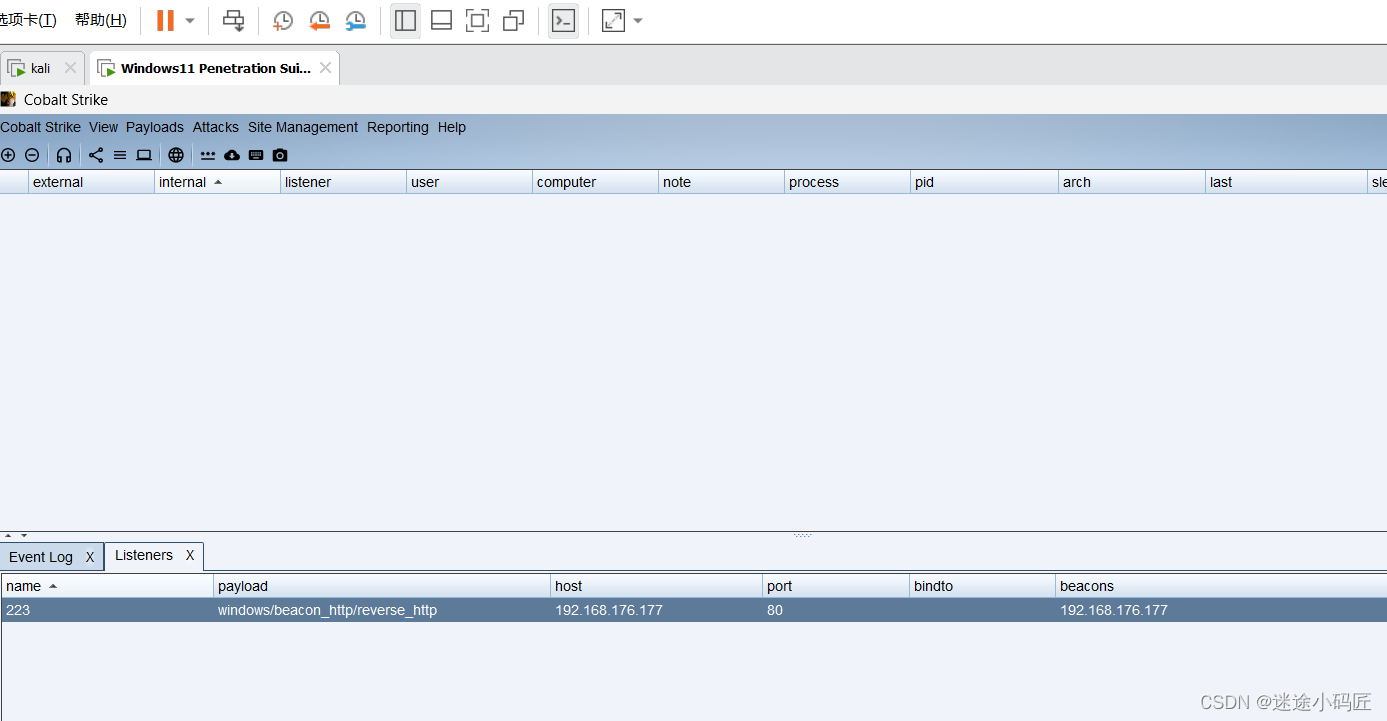
Task: Click the Cobalt Strike window title icon
Action: [8, 99]
